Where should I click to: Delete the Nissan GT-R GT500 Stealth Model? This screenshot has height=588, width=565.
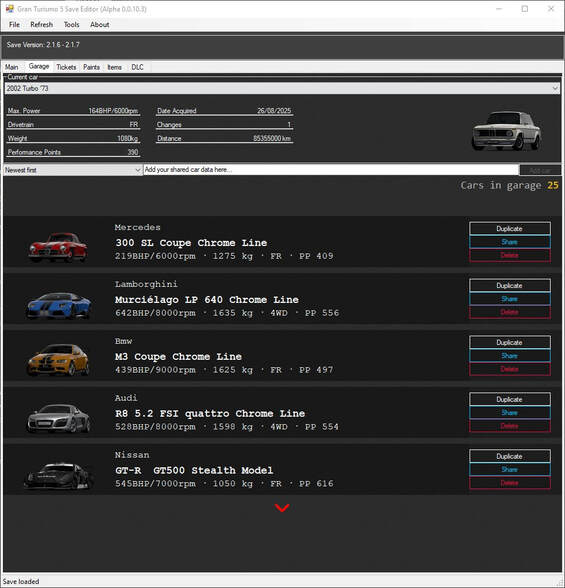click(510, 483)
